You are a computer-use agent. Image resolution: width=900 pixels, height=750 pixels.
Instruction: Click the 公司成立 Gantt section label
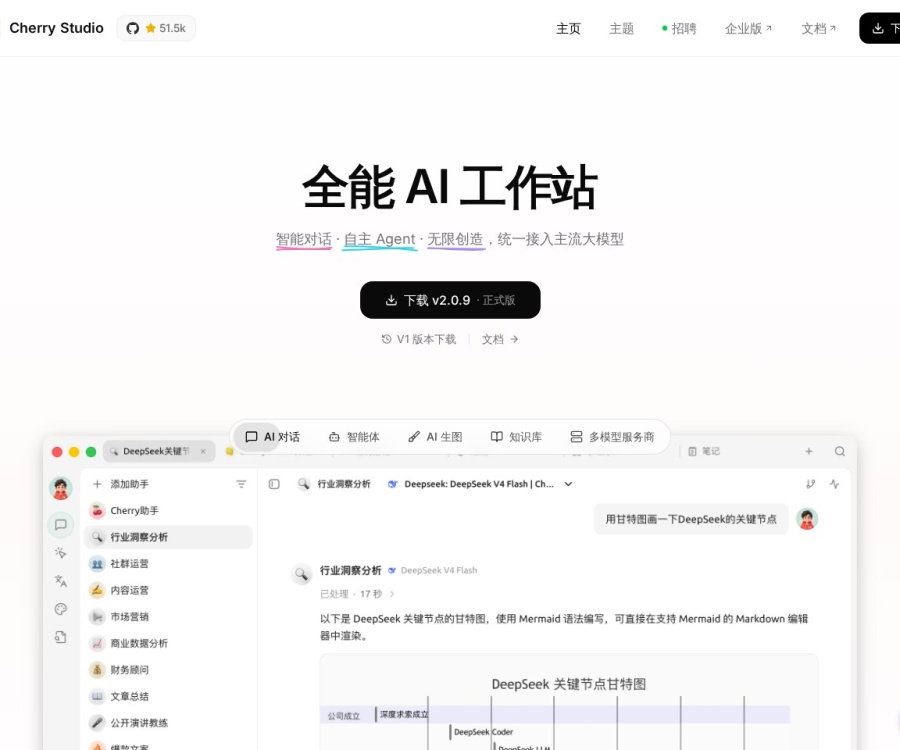point(344,716)
